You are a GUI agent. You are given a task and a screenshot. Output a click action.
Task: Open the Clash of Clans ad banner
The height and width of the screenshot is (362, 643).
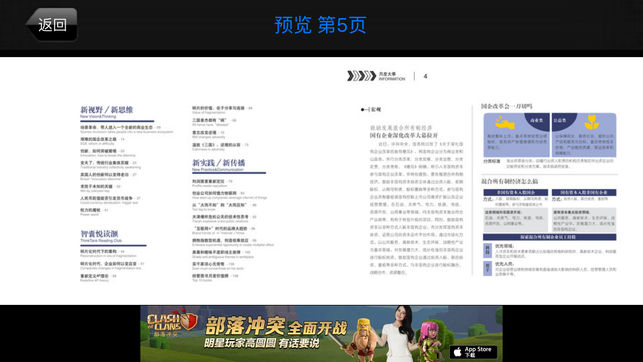click(322, 334)
